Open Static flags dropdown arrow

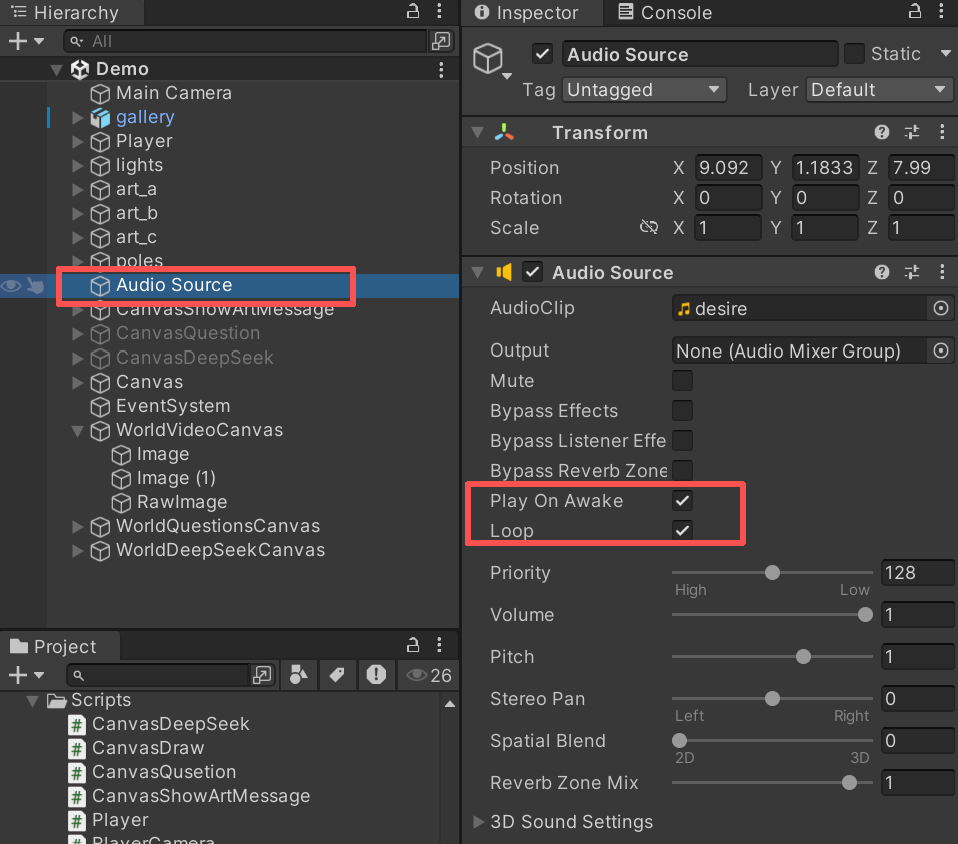[x=945, y=54]
